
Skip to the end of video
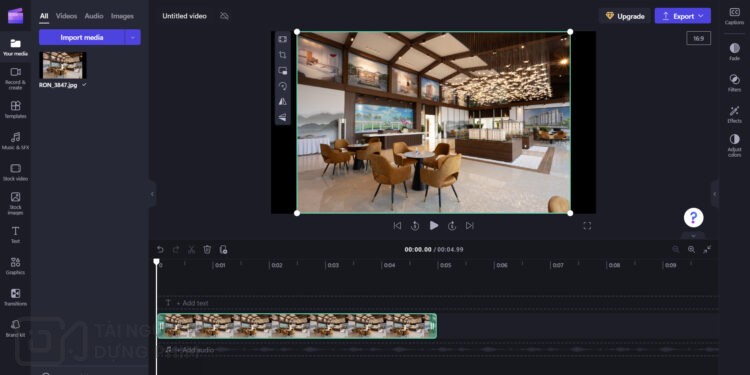point(470,226)
